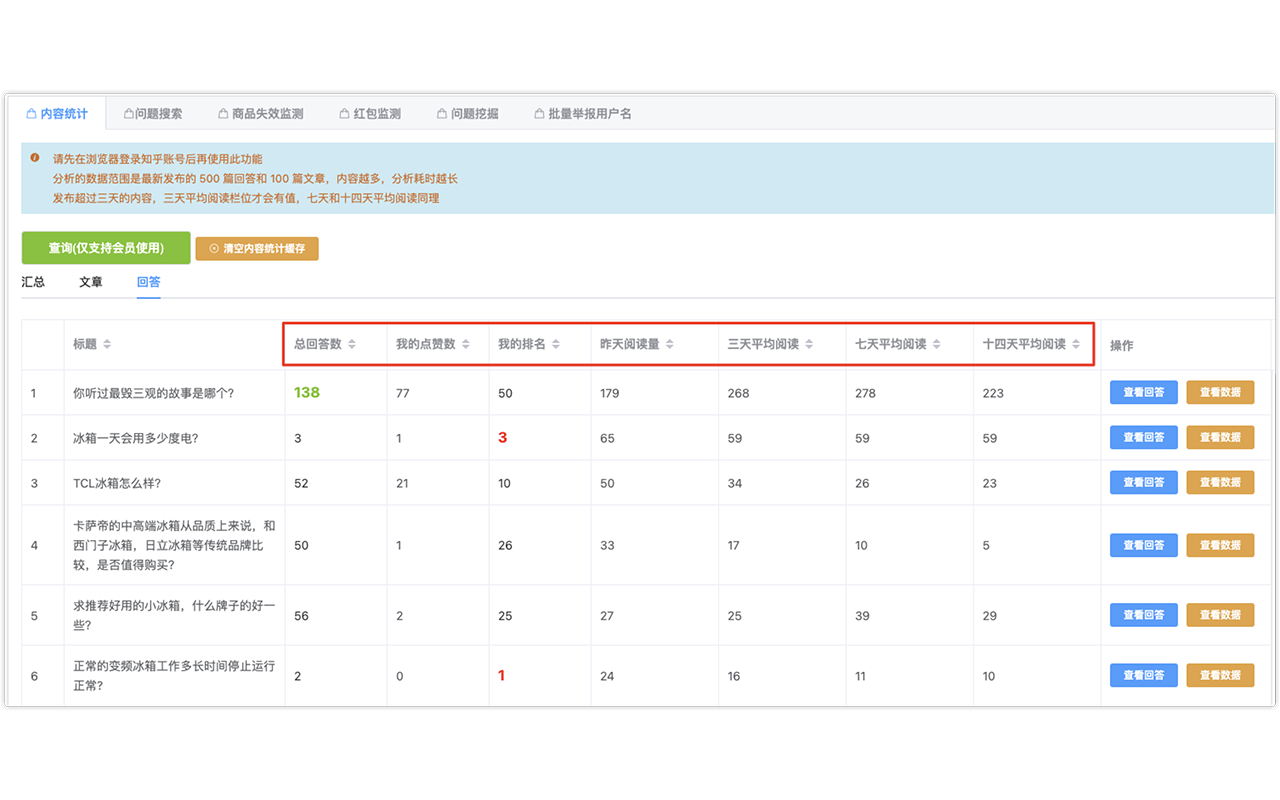Click the green 138 total answers value
Image resolution: width=1280 pixels, height=800 pixels.
pyautogui.click(x=307, y=392)
